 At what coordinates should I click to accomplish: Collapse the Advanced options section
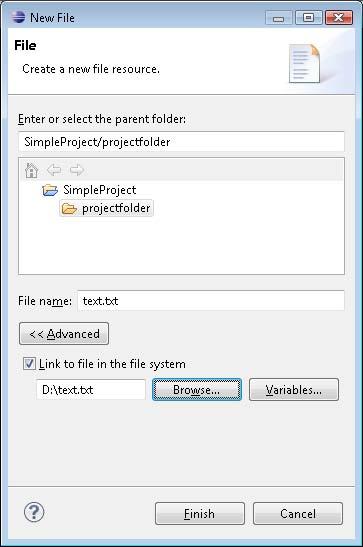[x=64, y=334]
